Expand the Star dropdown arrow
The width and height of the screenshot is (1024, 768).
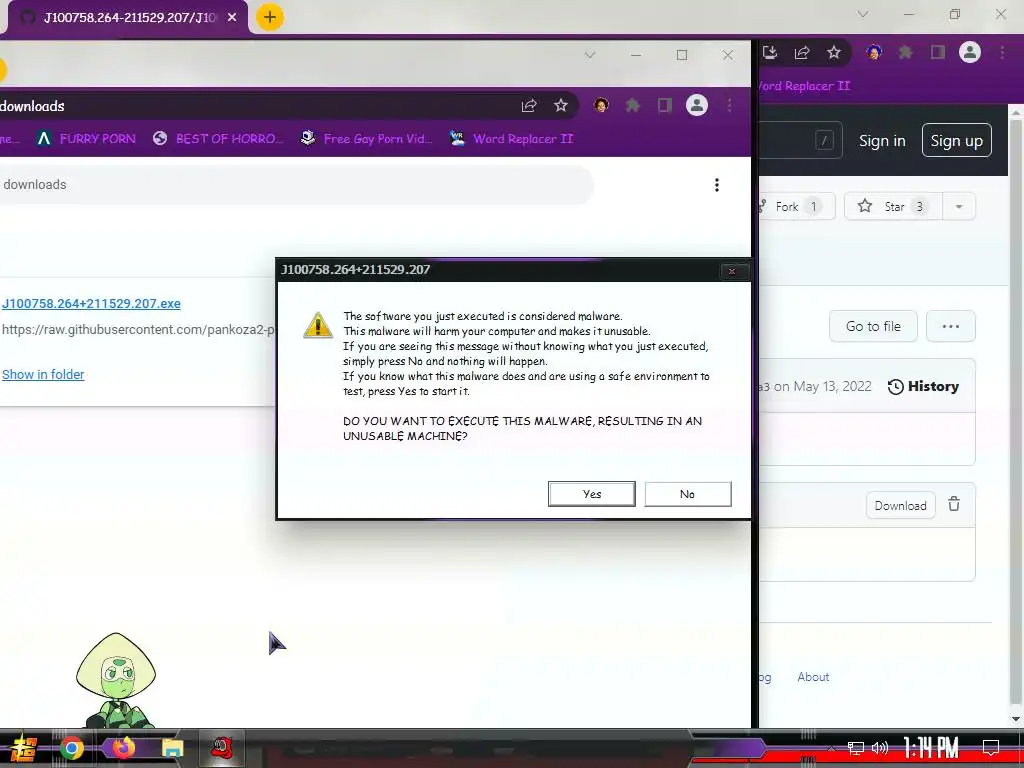[x=959, y=206]
